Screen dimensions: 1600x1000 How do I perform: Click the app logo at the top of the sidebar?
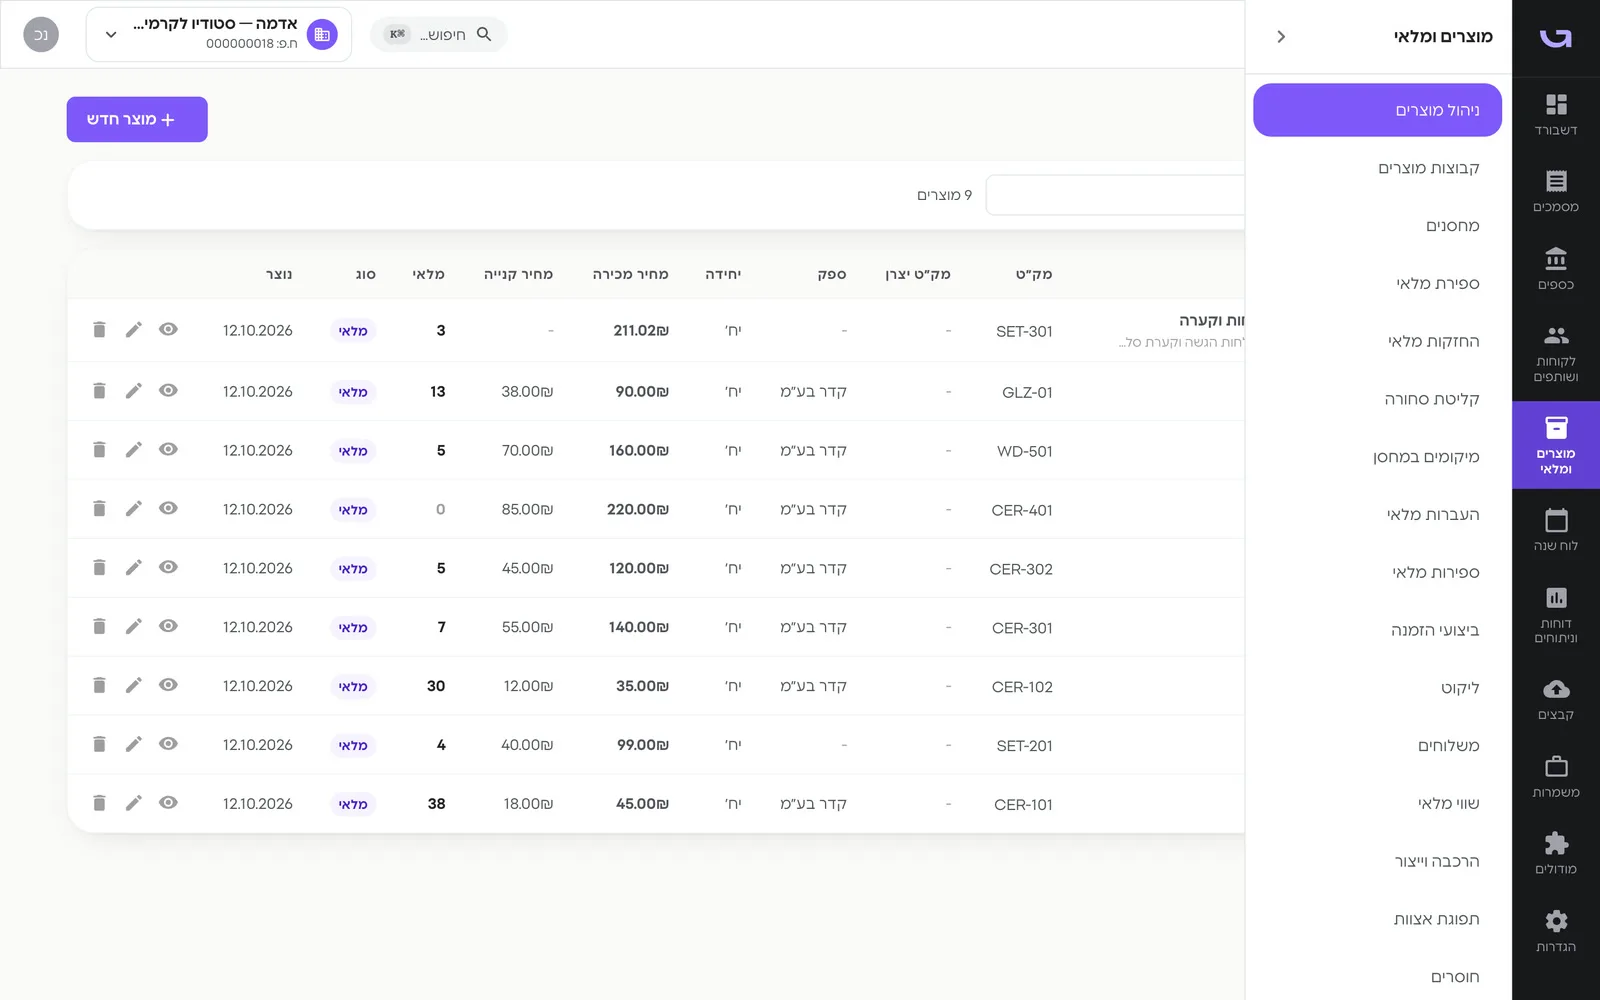click(1555, 37)
